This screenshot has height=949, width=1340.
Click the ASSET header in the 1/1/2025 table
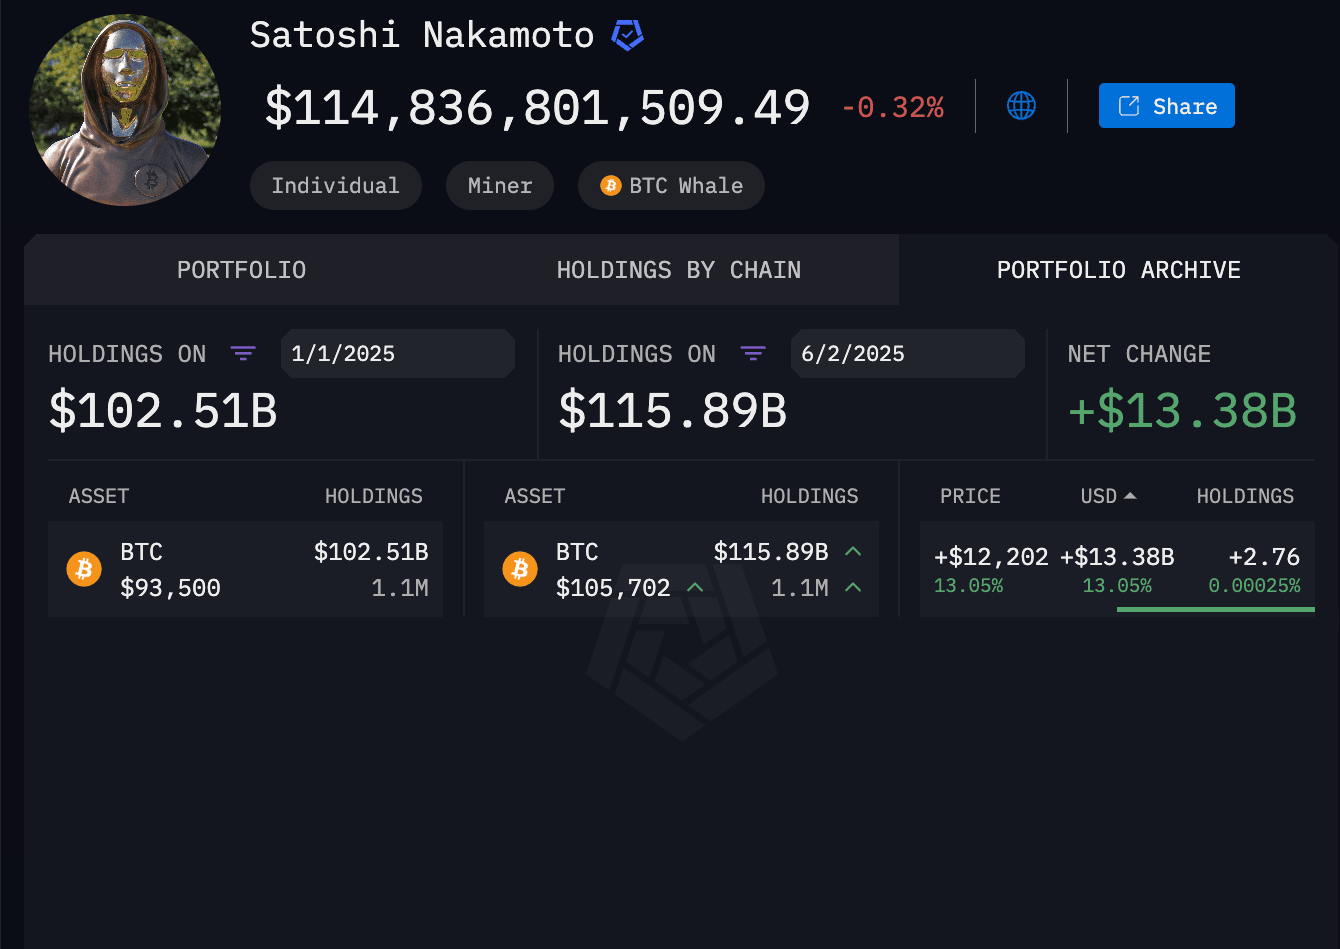(99, 496)
